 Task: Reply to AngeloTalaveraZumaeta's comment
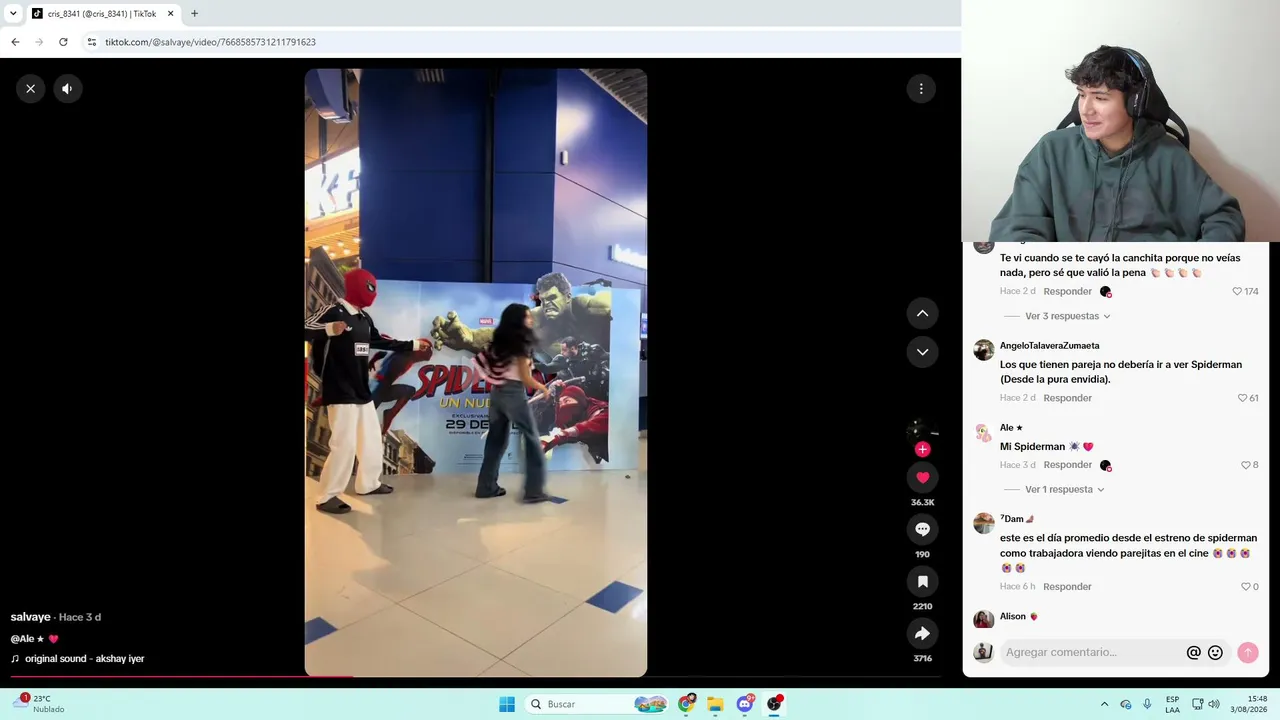[x=1067, y=398]
